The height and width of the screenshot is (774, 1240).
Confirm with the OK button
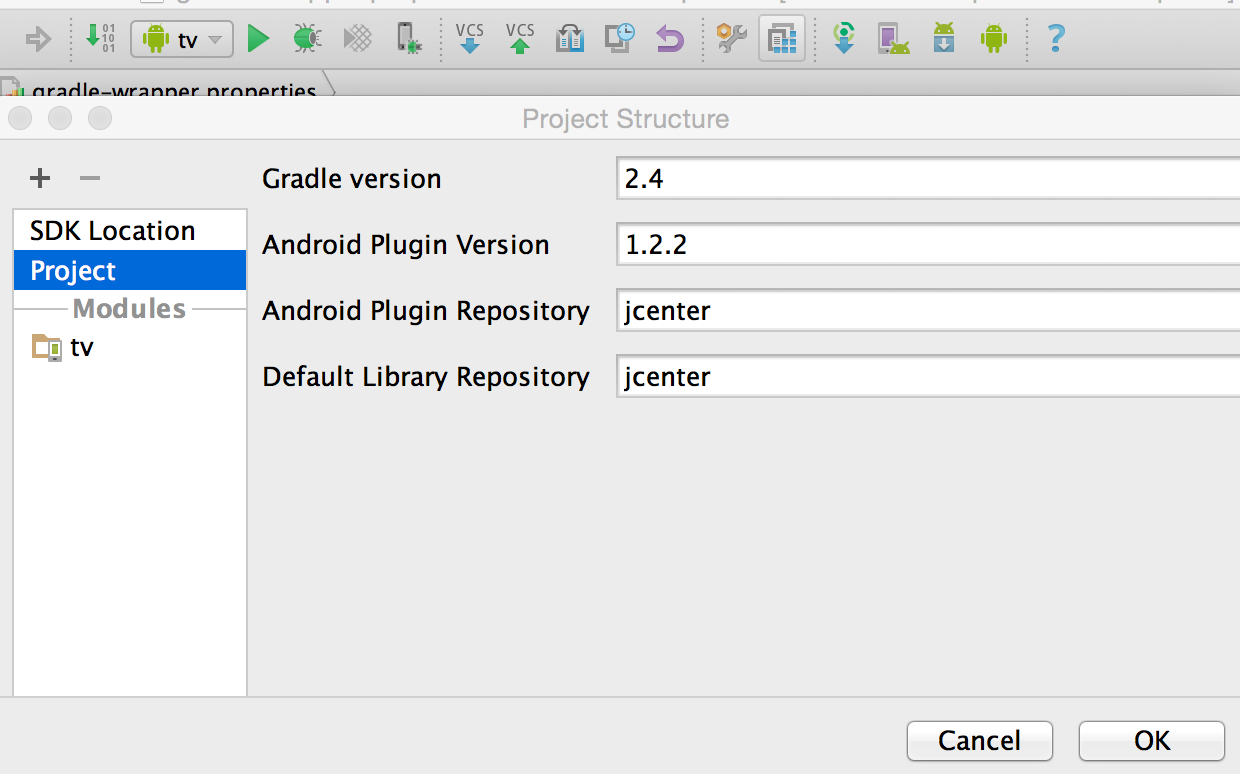coord(1152,741)
